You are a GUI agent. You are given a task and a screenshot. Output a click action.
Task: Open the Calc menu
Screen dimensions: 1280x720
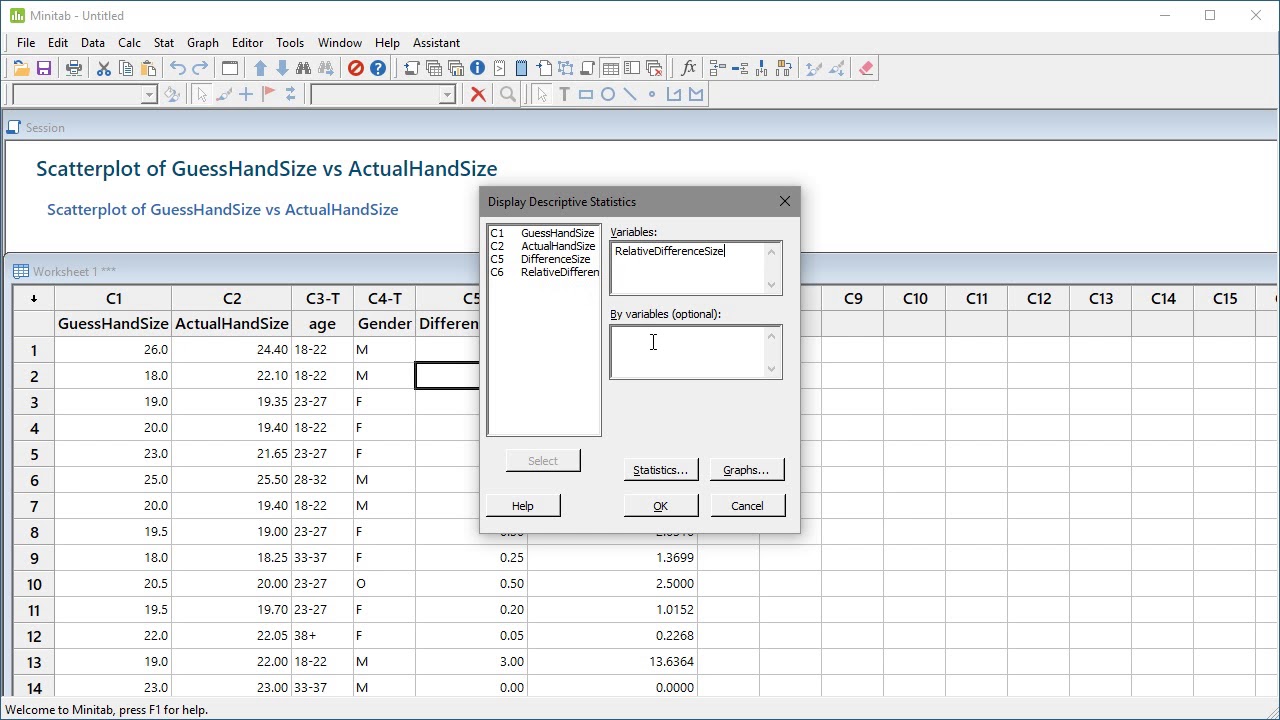pyautogui.click(x=129, y=43)
